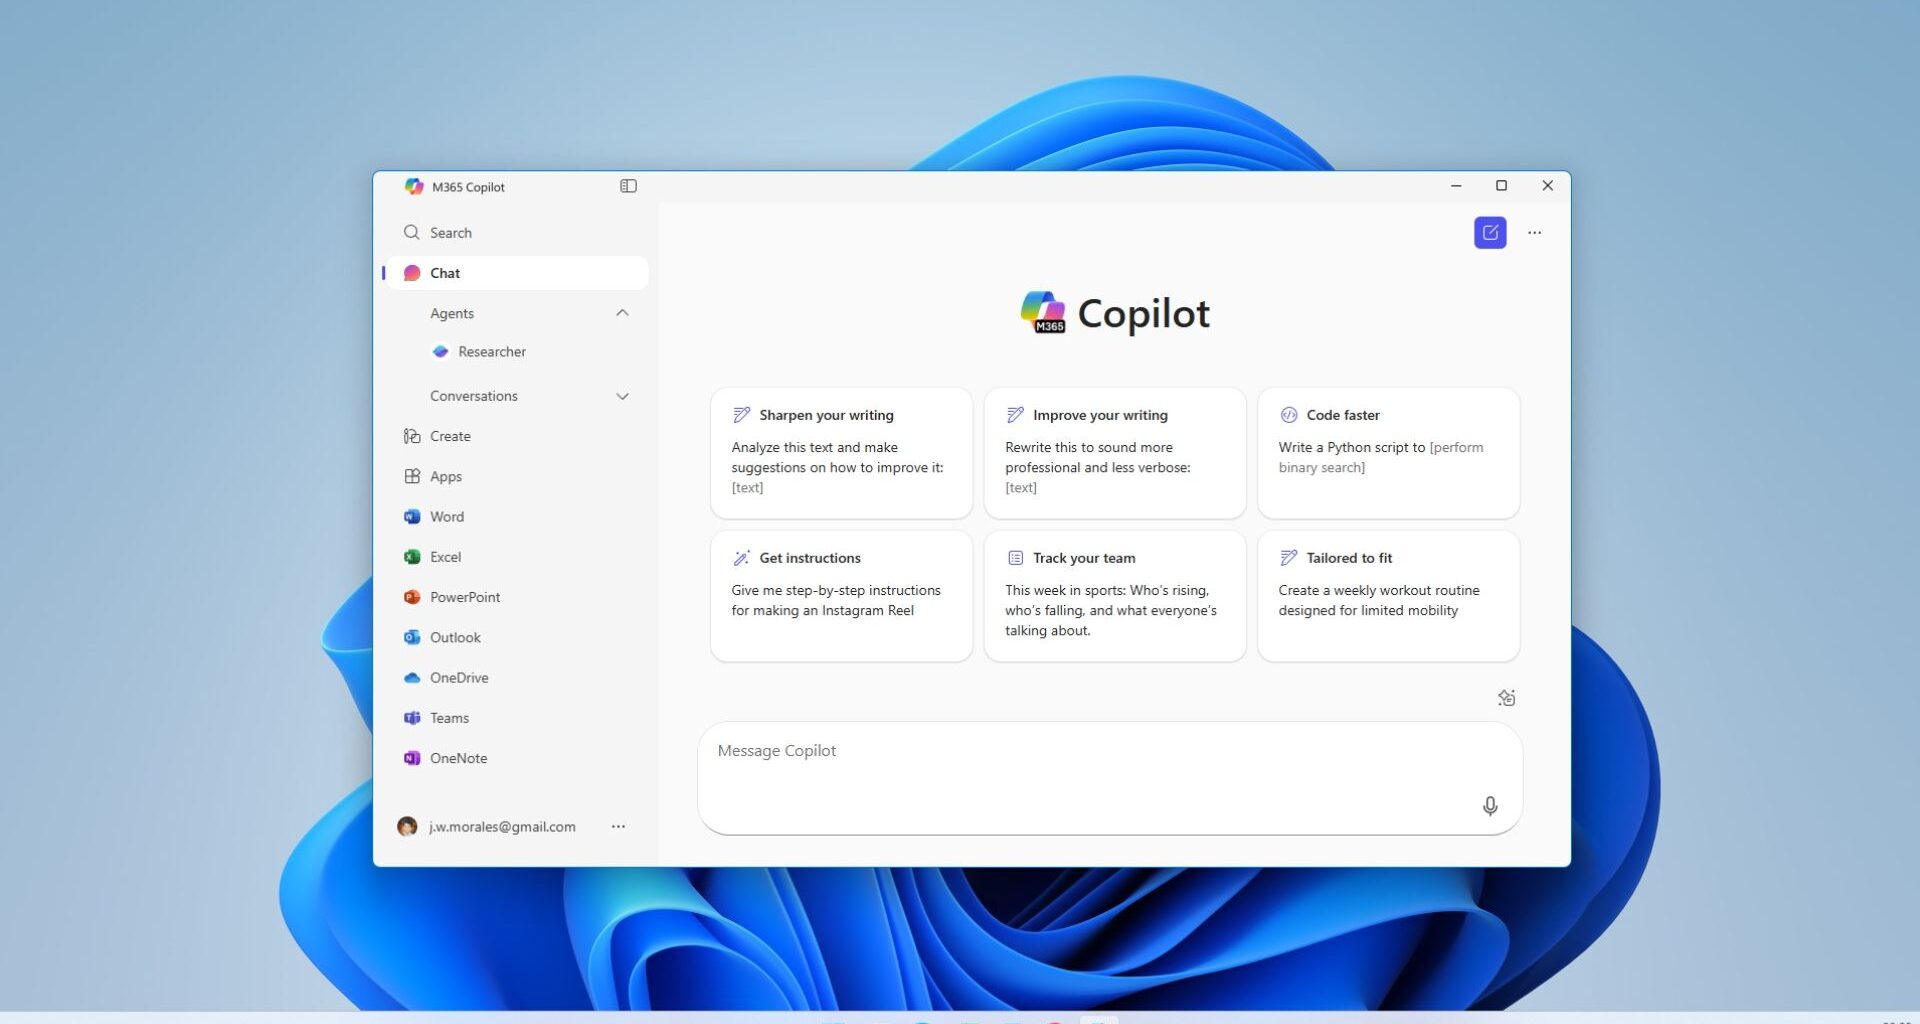The height and width of the screenshot is (1024, 1920).
Task: Toggle the sidebar panel visibility
Action: 628,186
